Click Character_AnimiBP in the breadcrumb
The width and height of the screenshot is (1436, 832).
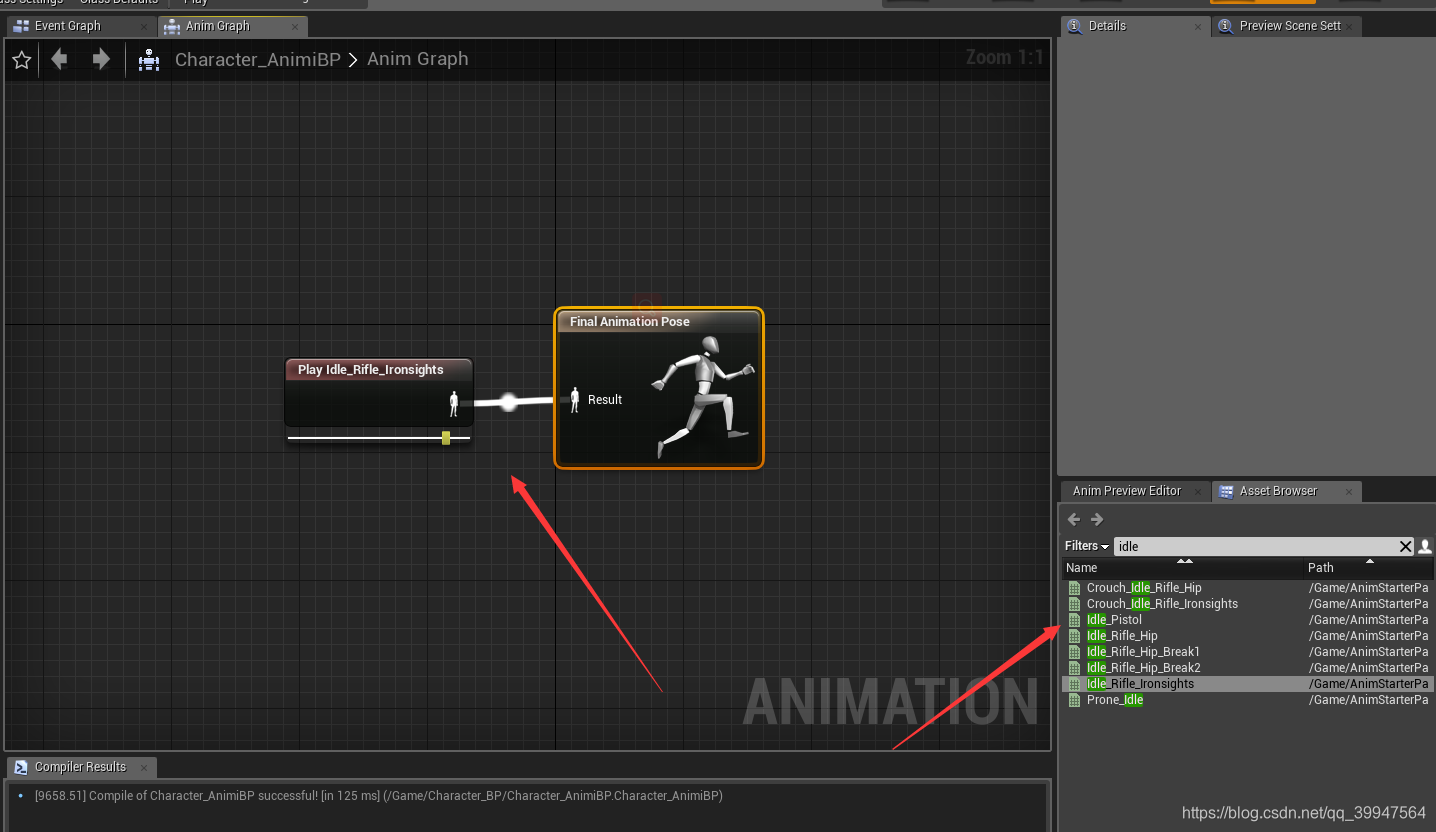point(258,59)
